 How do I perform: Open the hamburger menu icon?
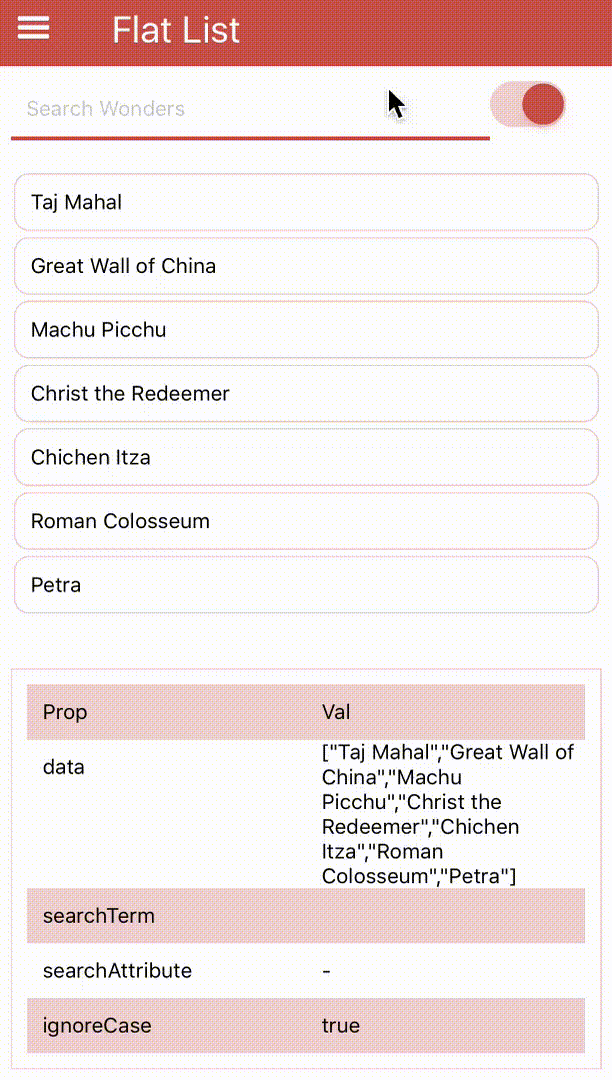tap(33, 28)
